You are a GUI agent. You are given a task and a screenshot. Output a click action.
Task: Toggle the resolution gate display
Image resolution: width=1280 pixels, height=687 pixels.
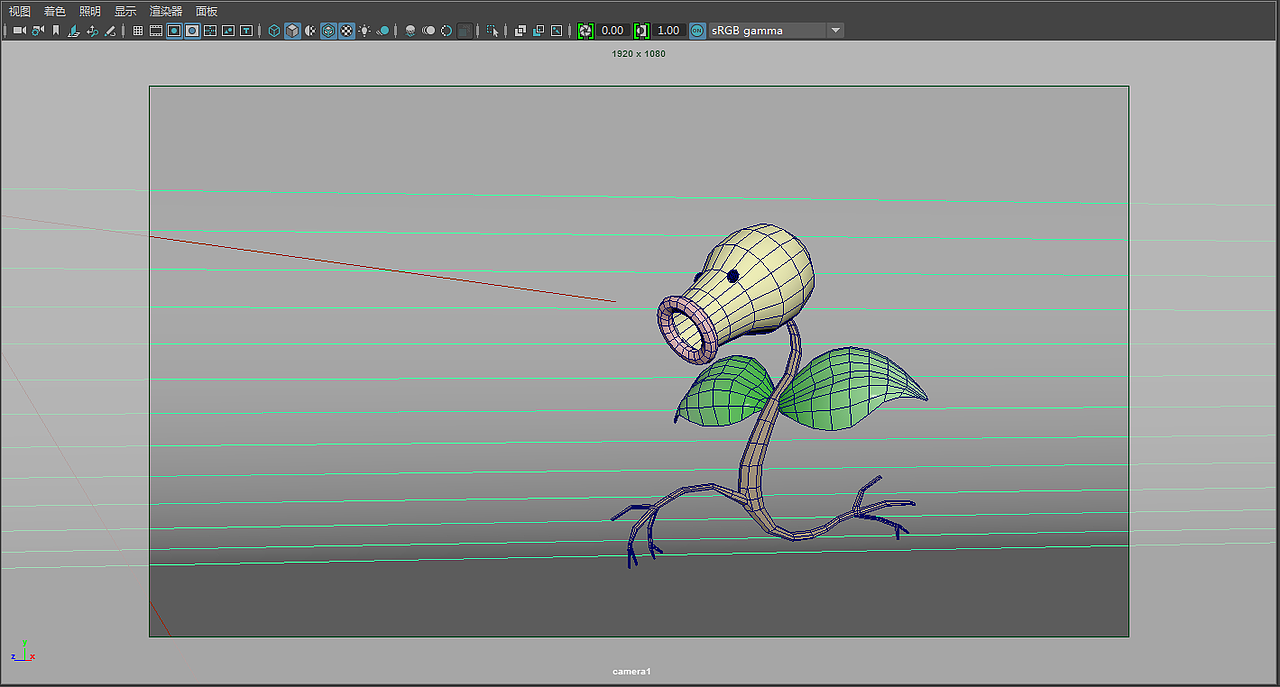(x=174, y=30)
